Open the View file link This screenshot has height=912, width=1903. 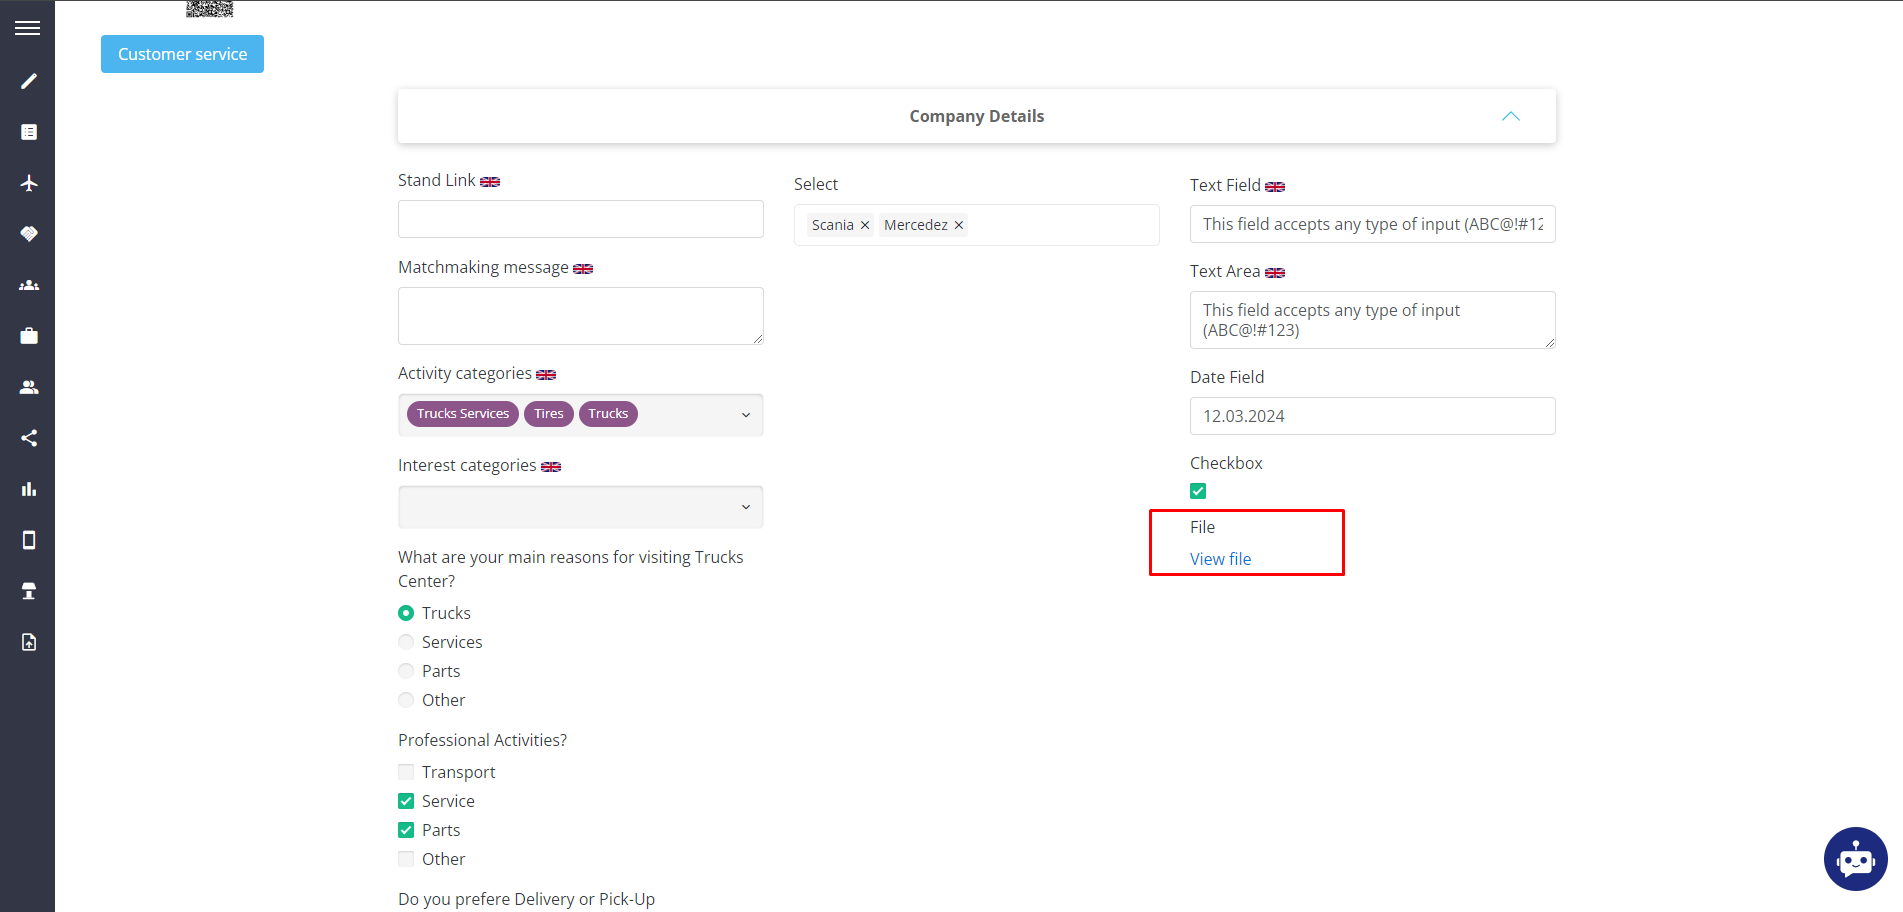tap(1220, 558)
